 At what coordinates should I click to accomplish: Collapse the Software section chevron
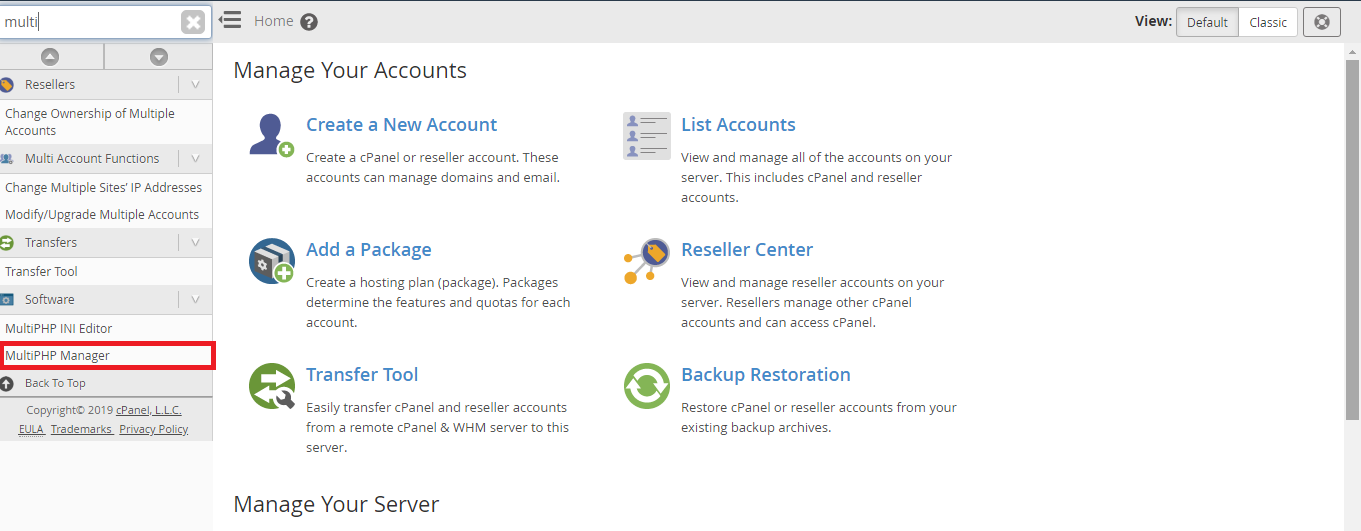[195, 300]
